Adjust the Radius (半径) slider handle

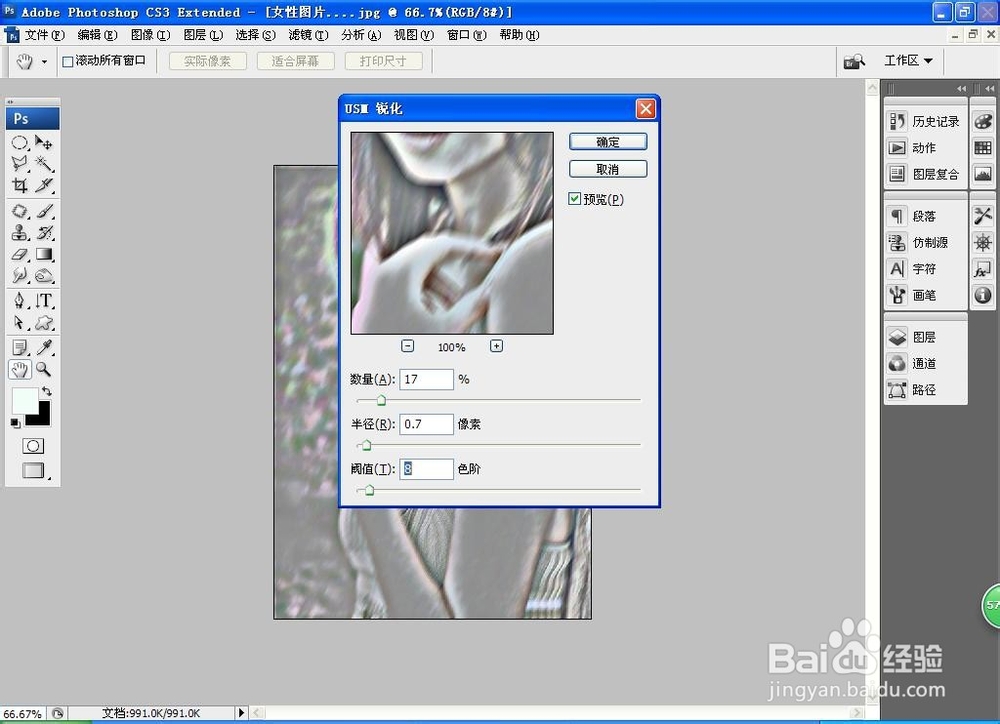pyautogui.click(x=366, y=445)
